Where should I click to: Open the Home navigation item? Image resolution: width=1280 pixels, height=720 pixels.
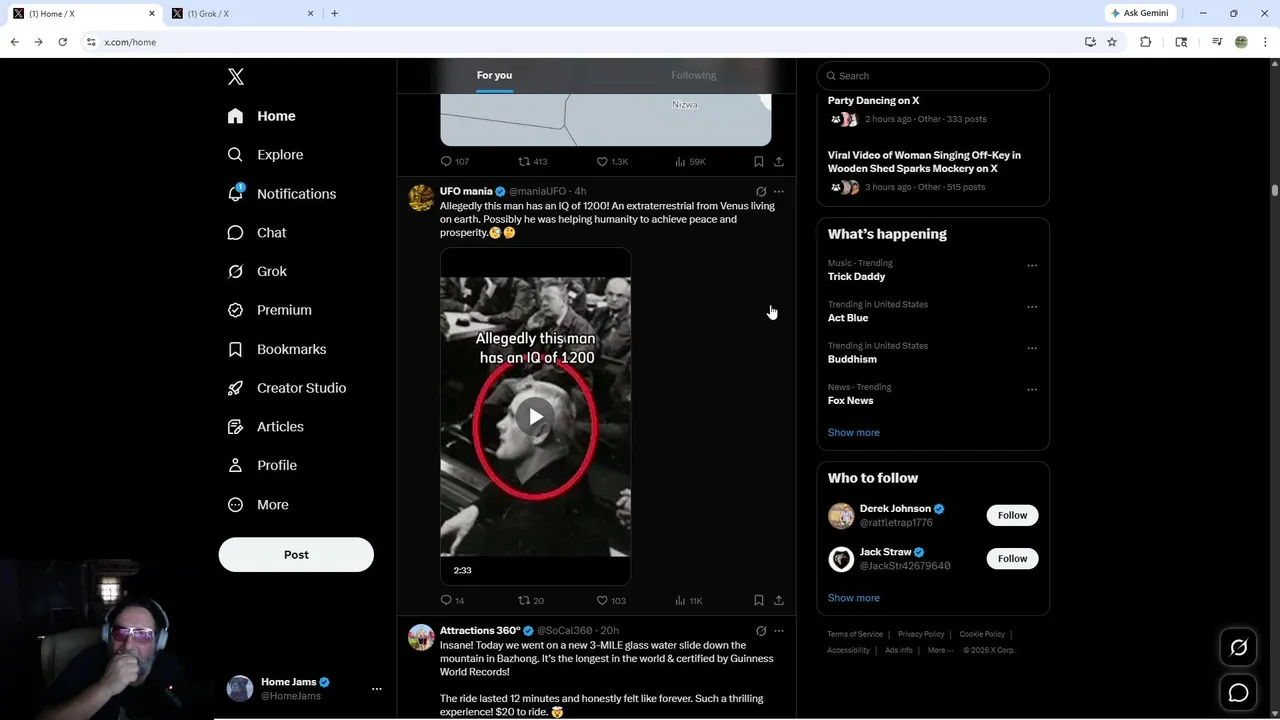261,116
